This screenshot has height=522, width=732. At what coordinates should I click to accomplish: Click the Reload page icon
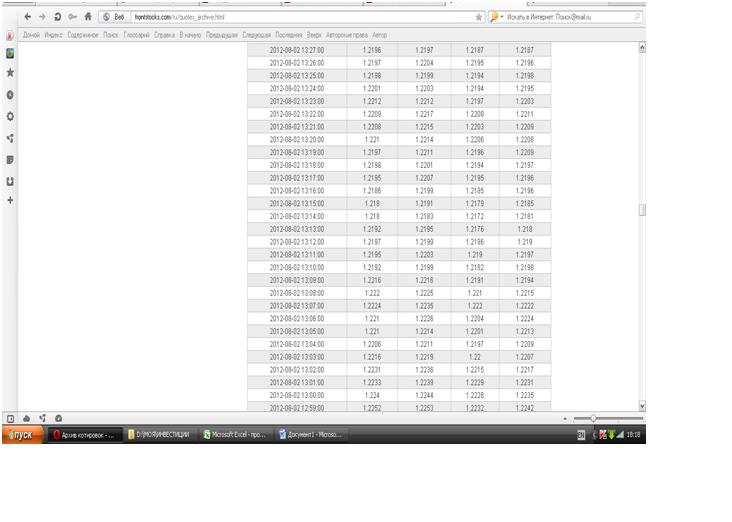coord(57,17)
